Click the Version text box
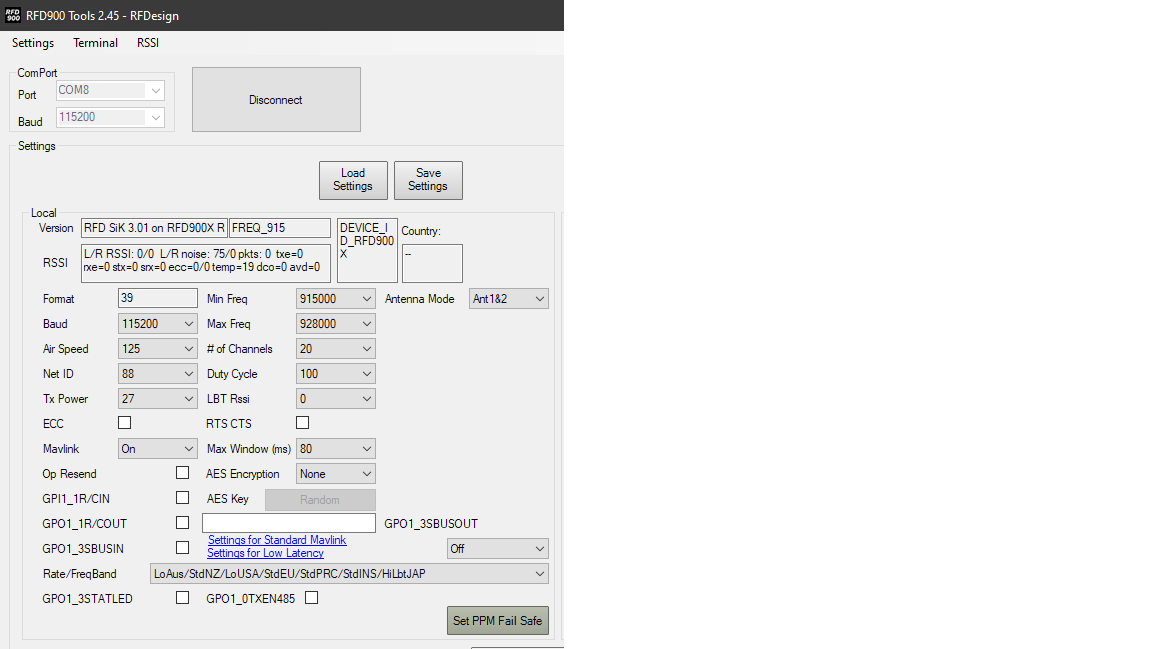The height and width of the screenshot is (649, 1152). coord(154,228)
